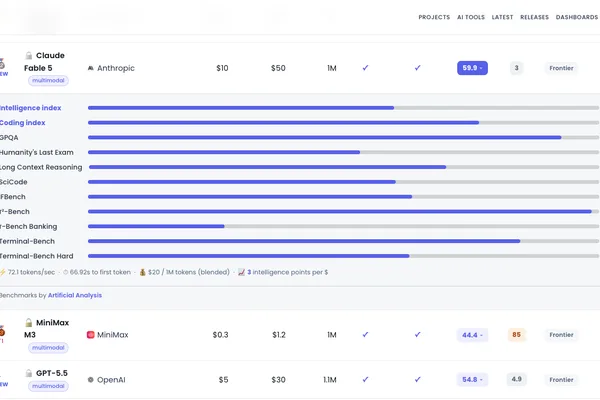The image size is (600, 400).
Task: Click the Frontier badge in GPT-5.5 row
Action: point(561,380)
